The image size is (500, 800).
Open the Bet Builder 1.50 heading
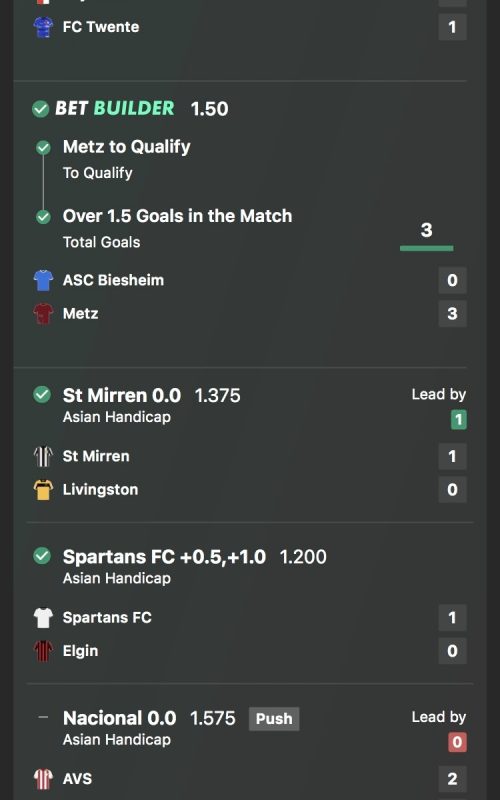coord(142,109)
